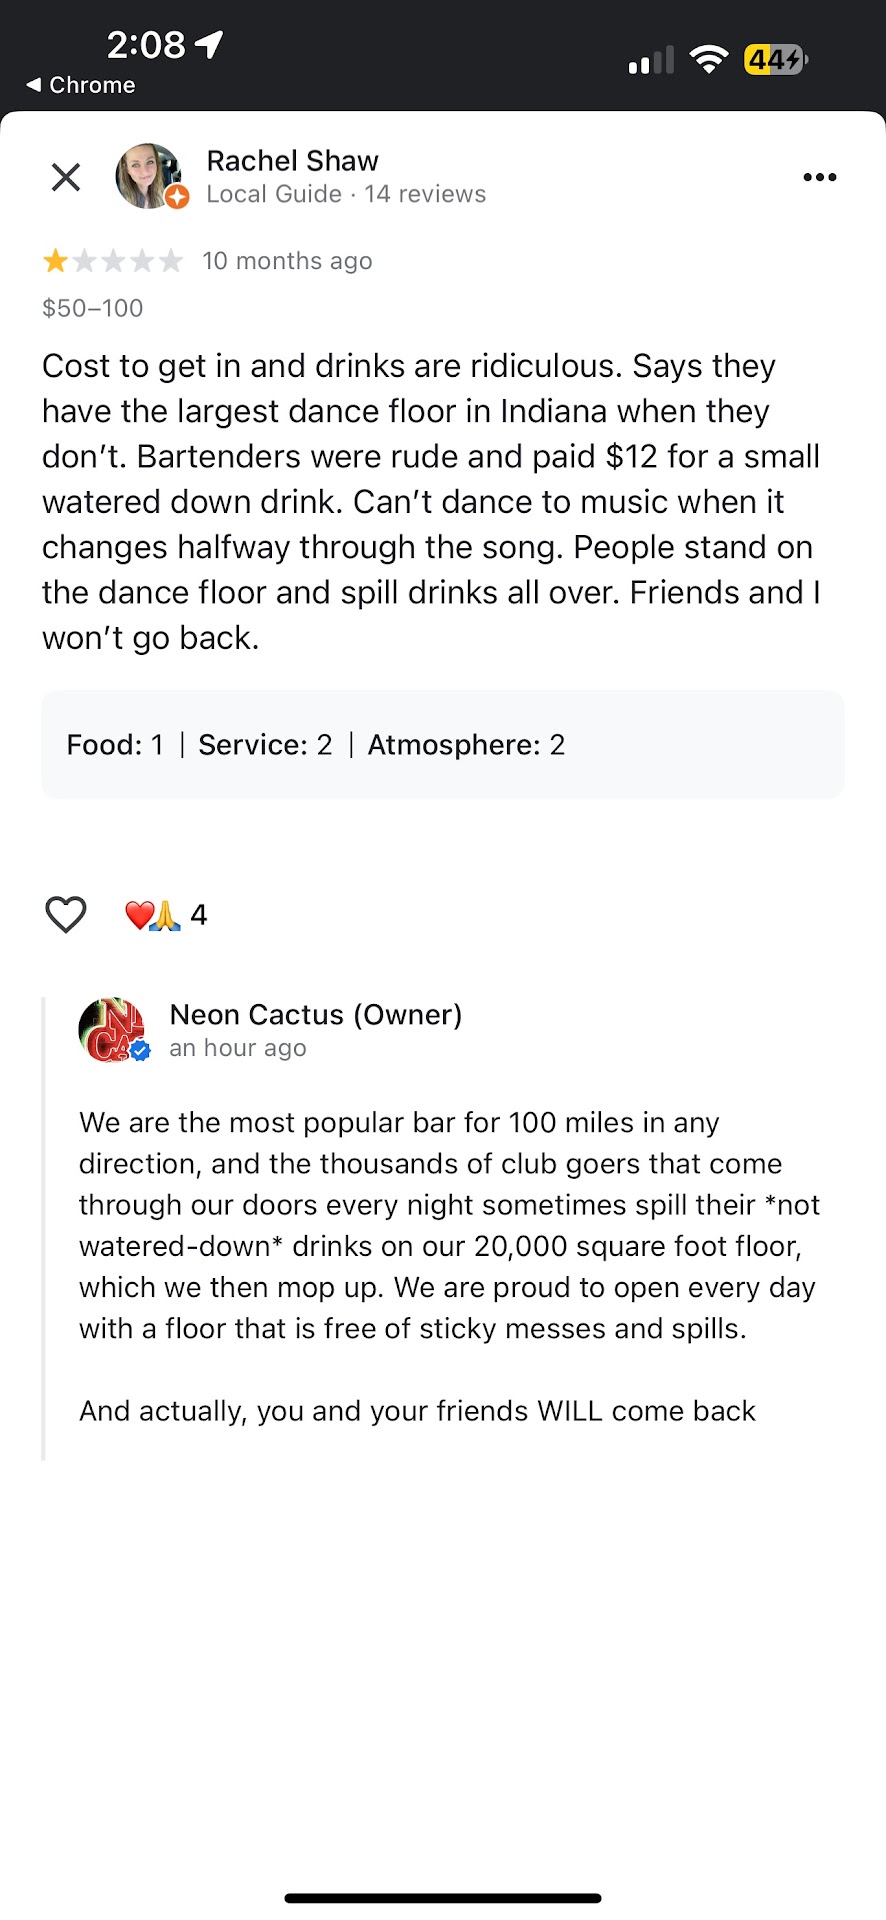Tap the Neon Cactus owner avatar
Viewport: 886px width, 1920px height.
tap(111, 1029)
